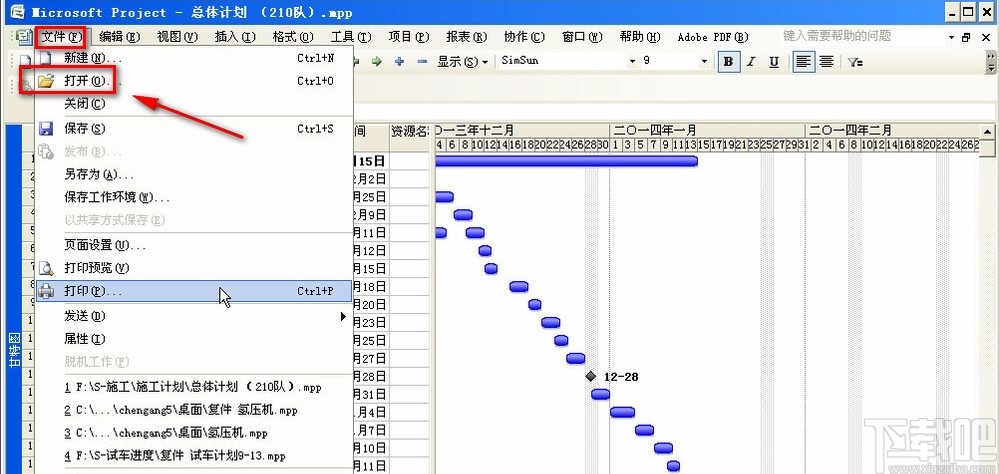999x474 pixels.
Task: Open the 格式(O) menu
Action: 293,37
